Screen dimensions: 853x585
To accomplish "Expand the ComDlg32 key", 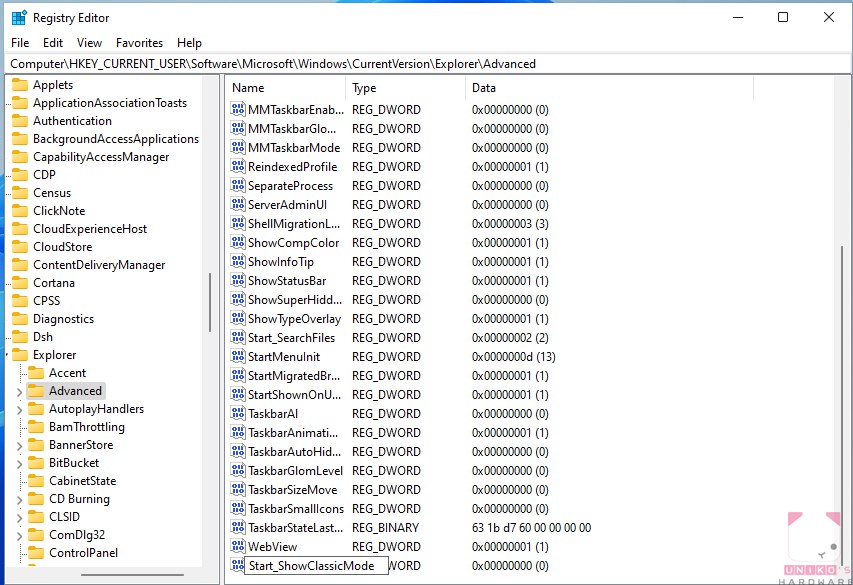I will pos(20,535).
